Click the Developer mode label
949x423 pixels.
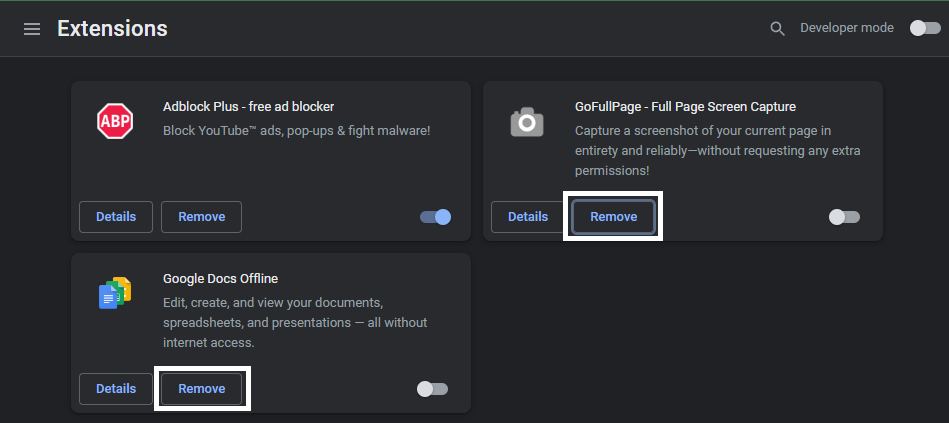click(x=846, y=28)
